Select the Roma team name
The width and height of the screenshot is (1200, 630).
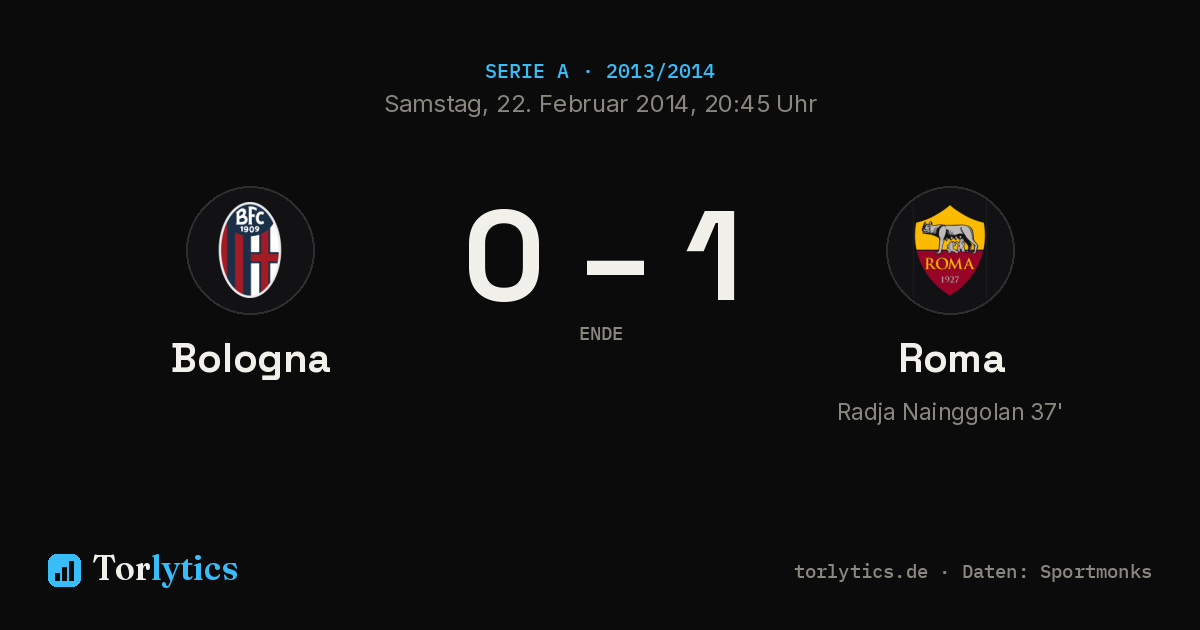click(951, 359)
